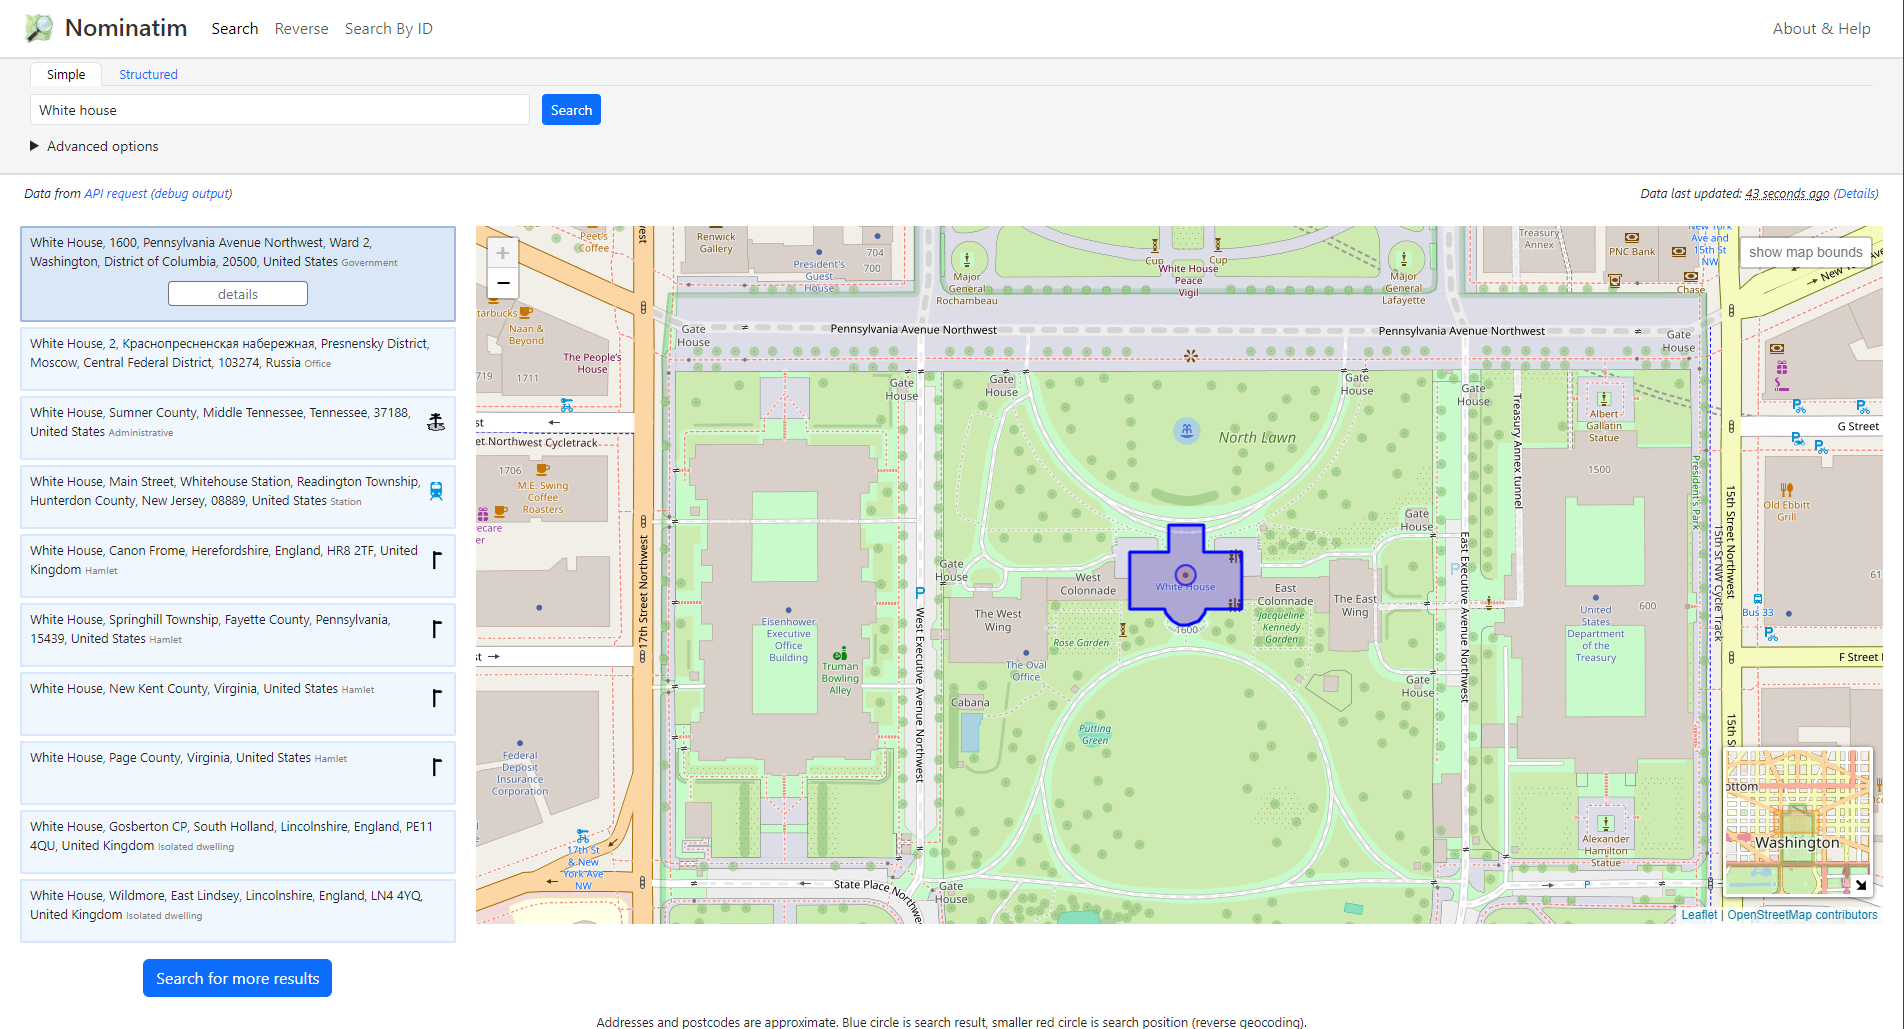
Task: Click the fountain icon on North Lawn
Action: (x=1186, y=430)
